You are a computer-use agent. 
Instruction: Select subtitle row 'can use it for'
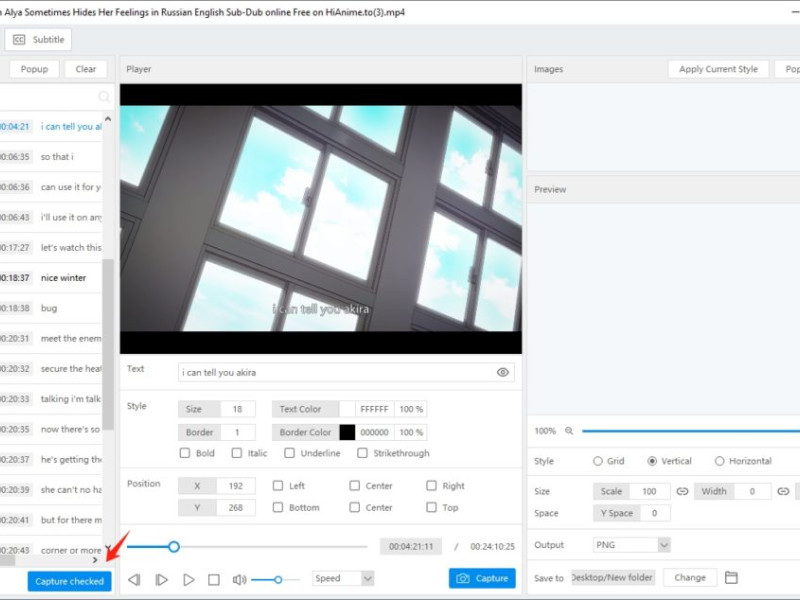point(51,187)
